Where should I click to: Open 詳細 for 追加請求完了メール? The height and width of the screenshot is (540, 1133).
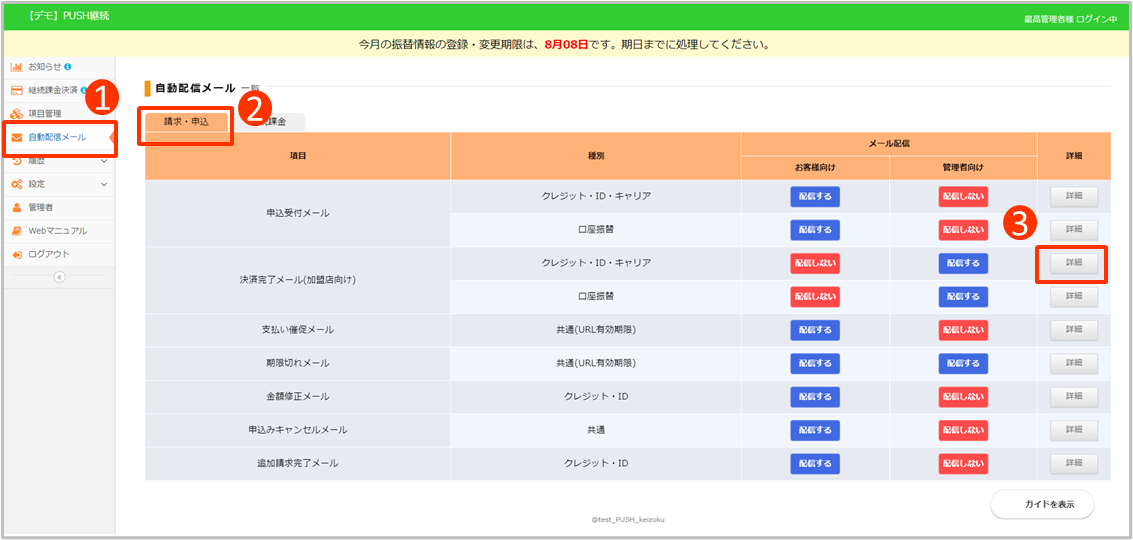pos(1073,464)
